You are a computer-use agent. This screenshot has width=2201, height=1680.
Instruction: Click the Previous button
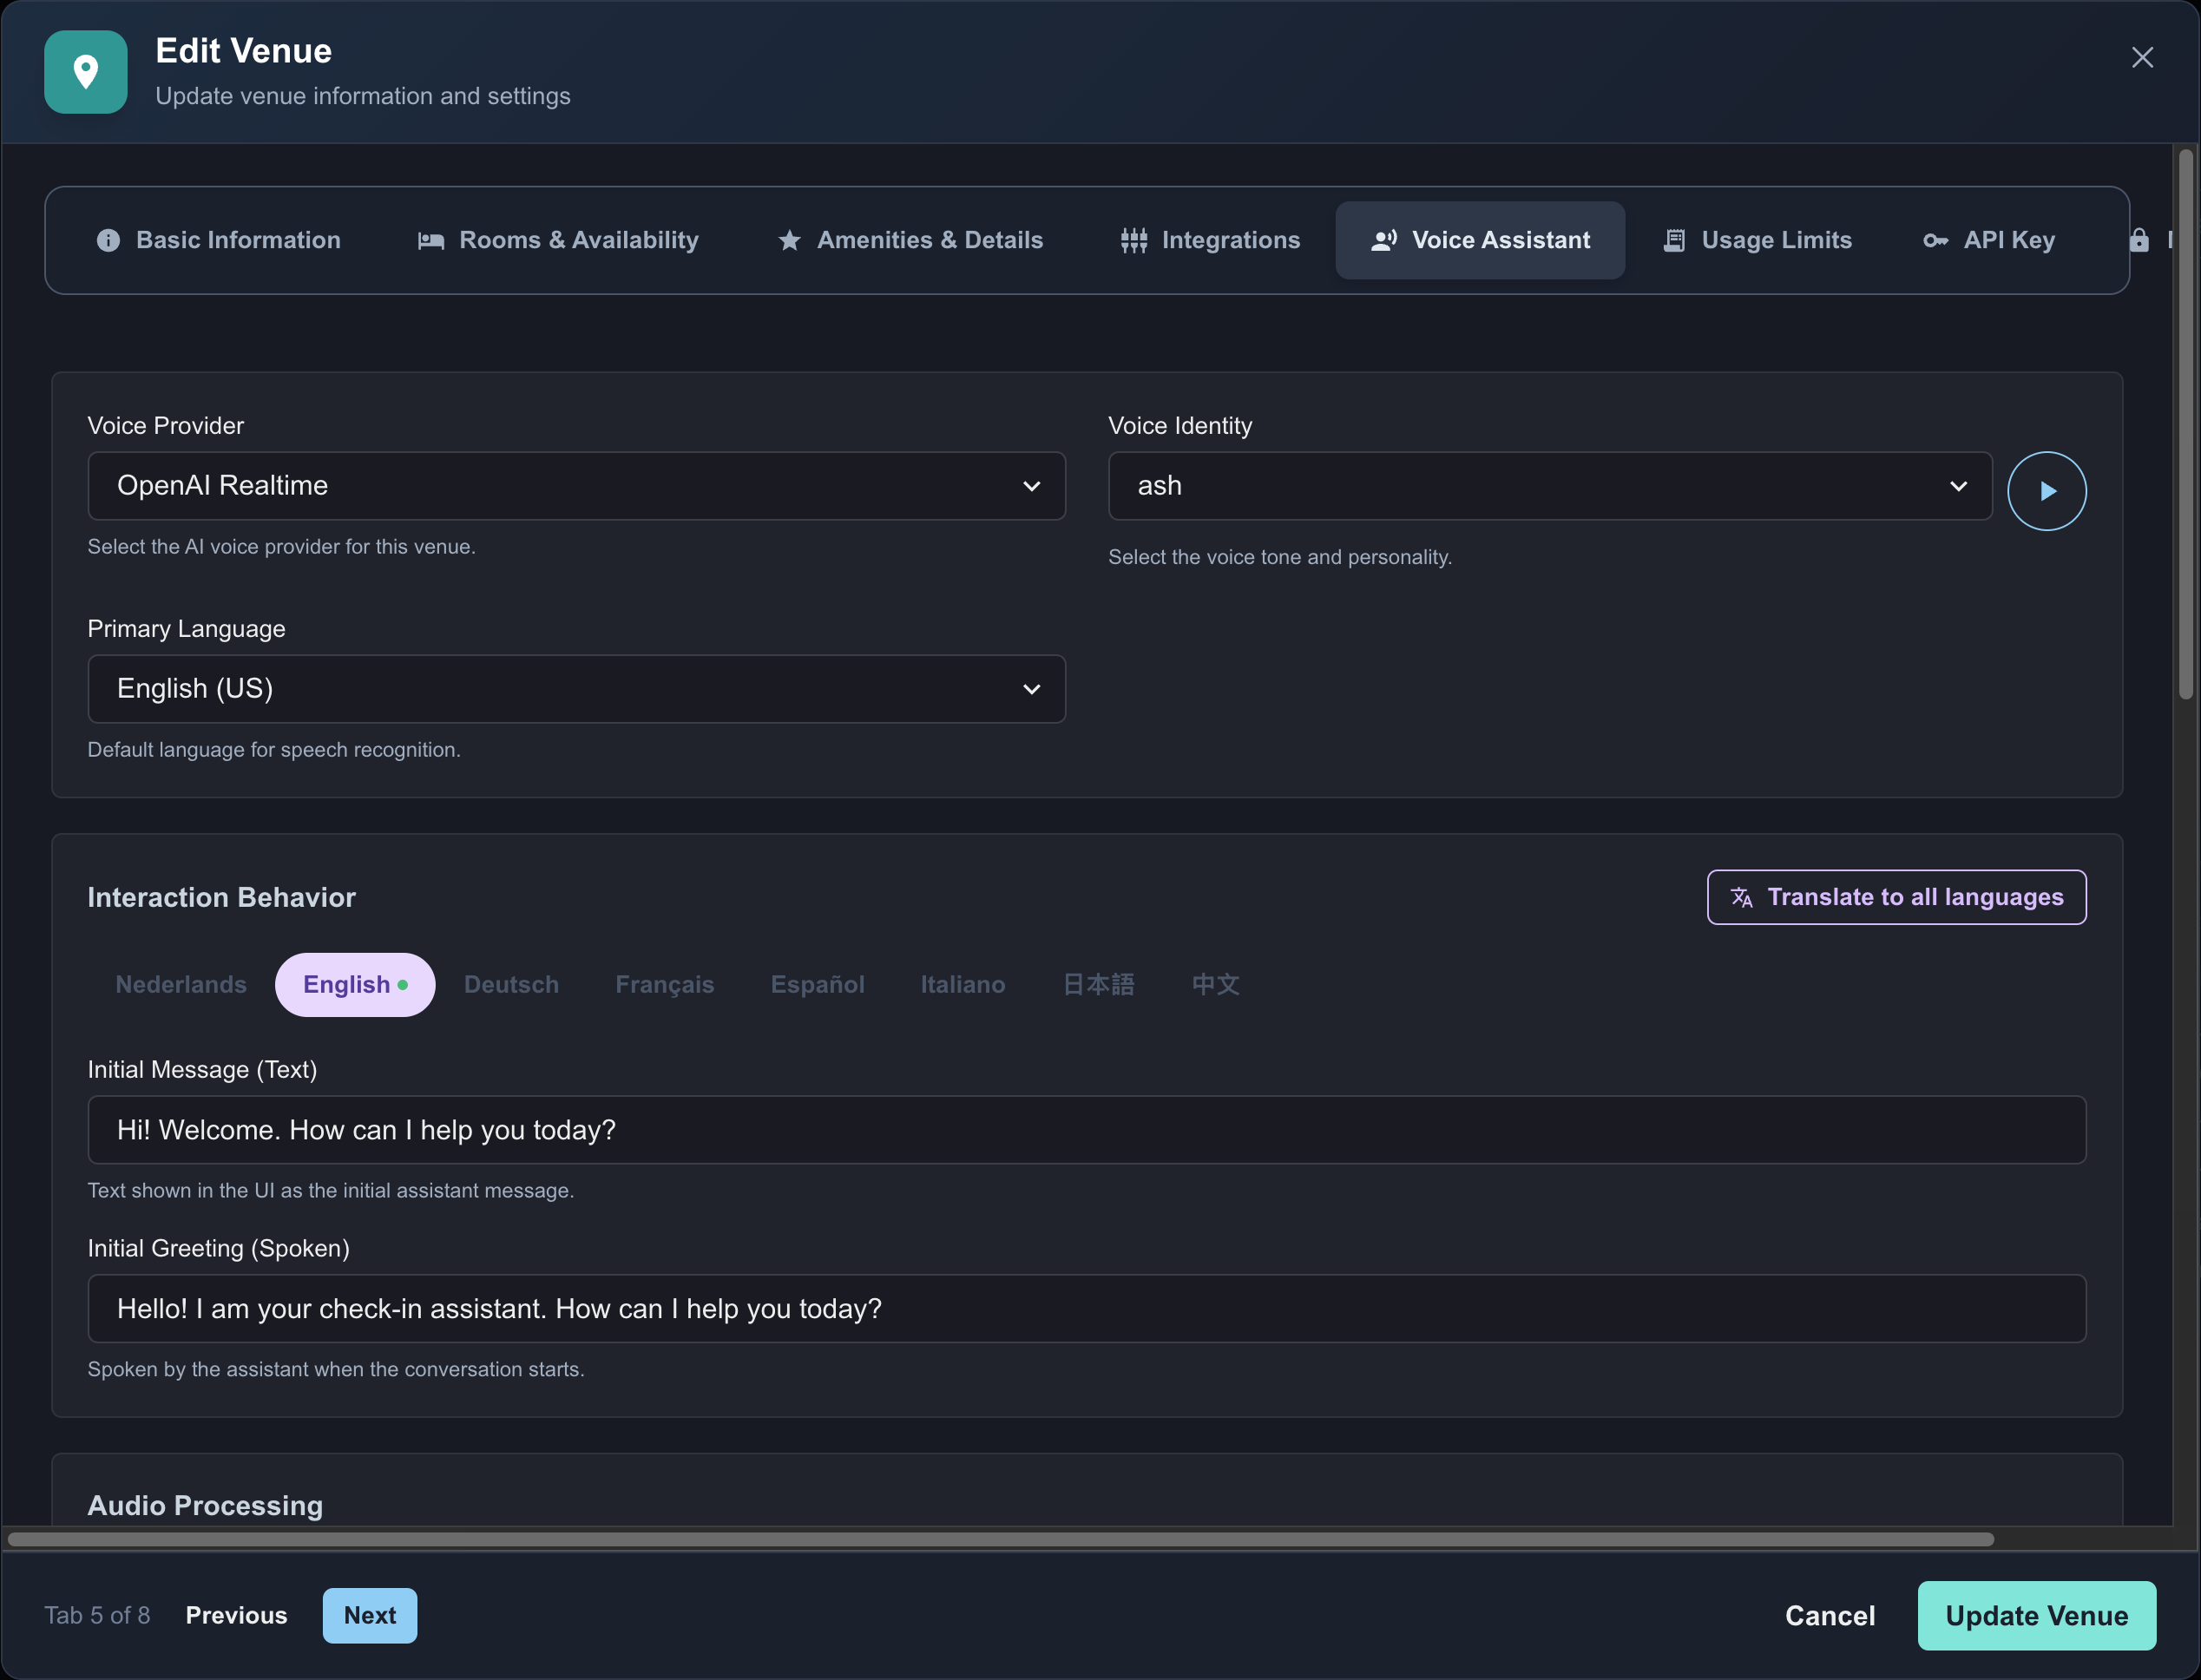pyautogui.click(x=236, y=1616)
